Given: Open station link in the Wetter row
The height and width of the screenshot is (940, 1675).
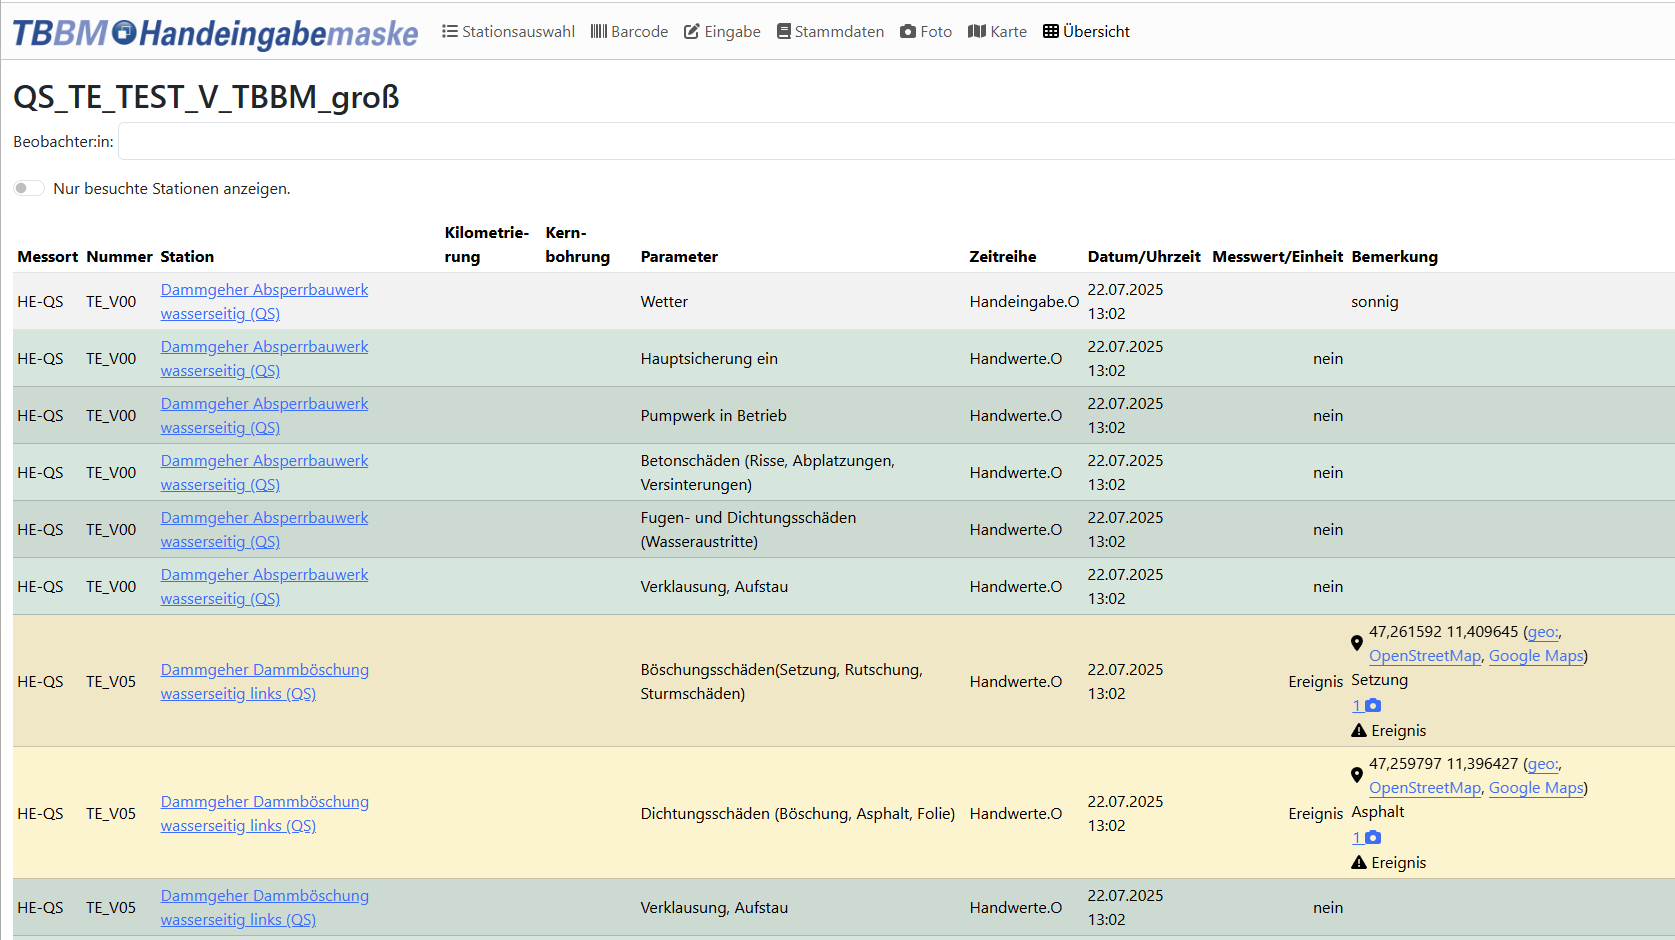Looking at the screenshot, I should pos(264,301).
